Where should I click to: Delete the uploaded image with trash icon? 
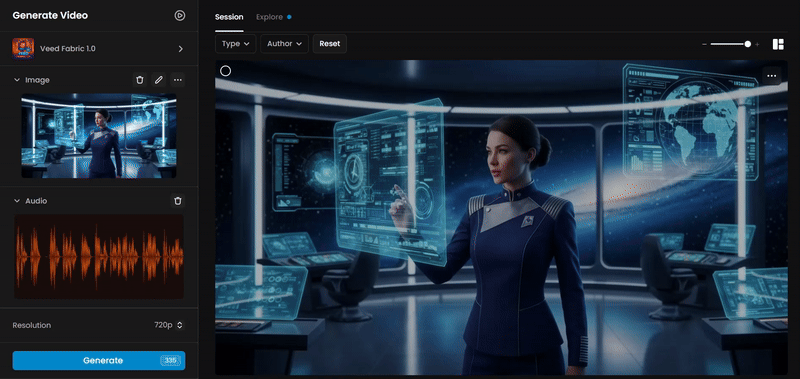140,80
